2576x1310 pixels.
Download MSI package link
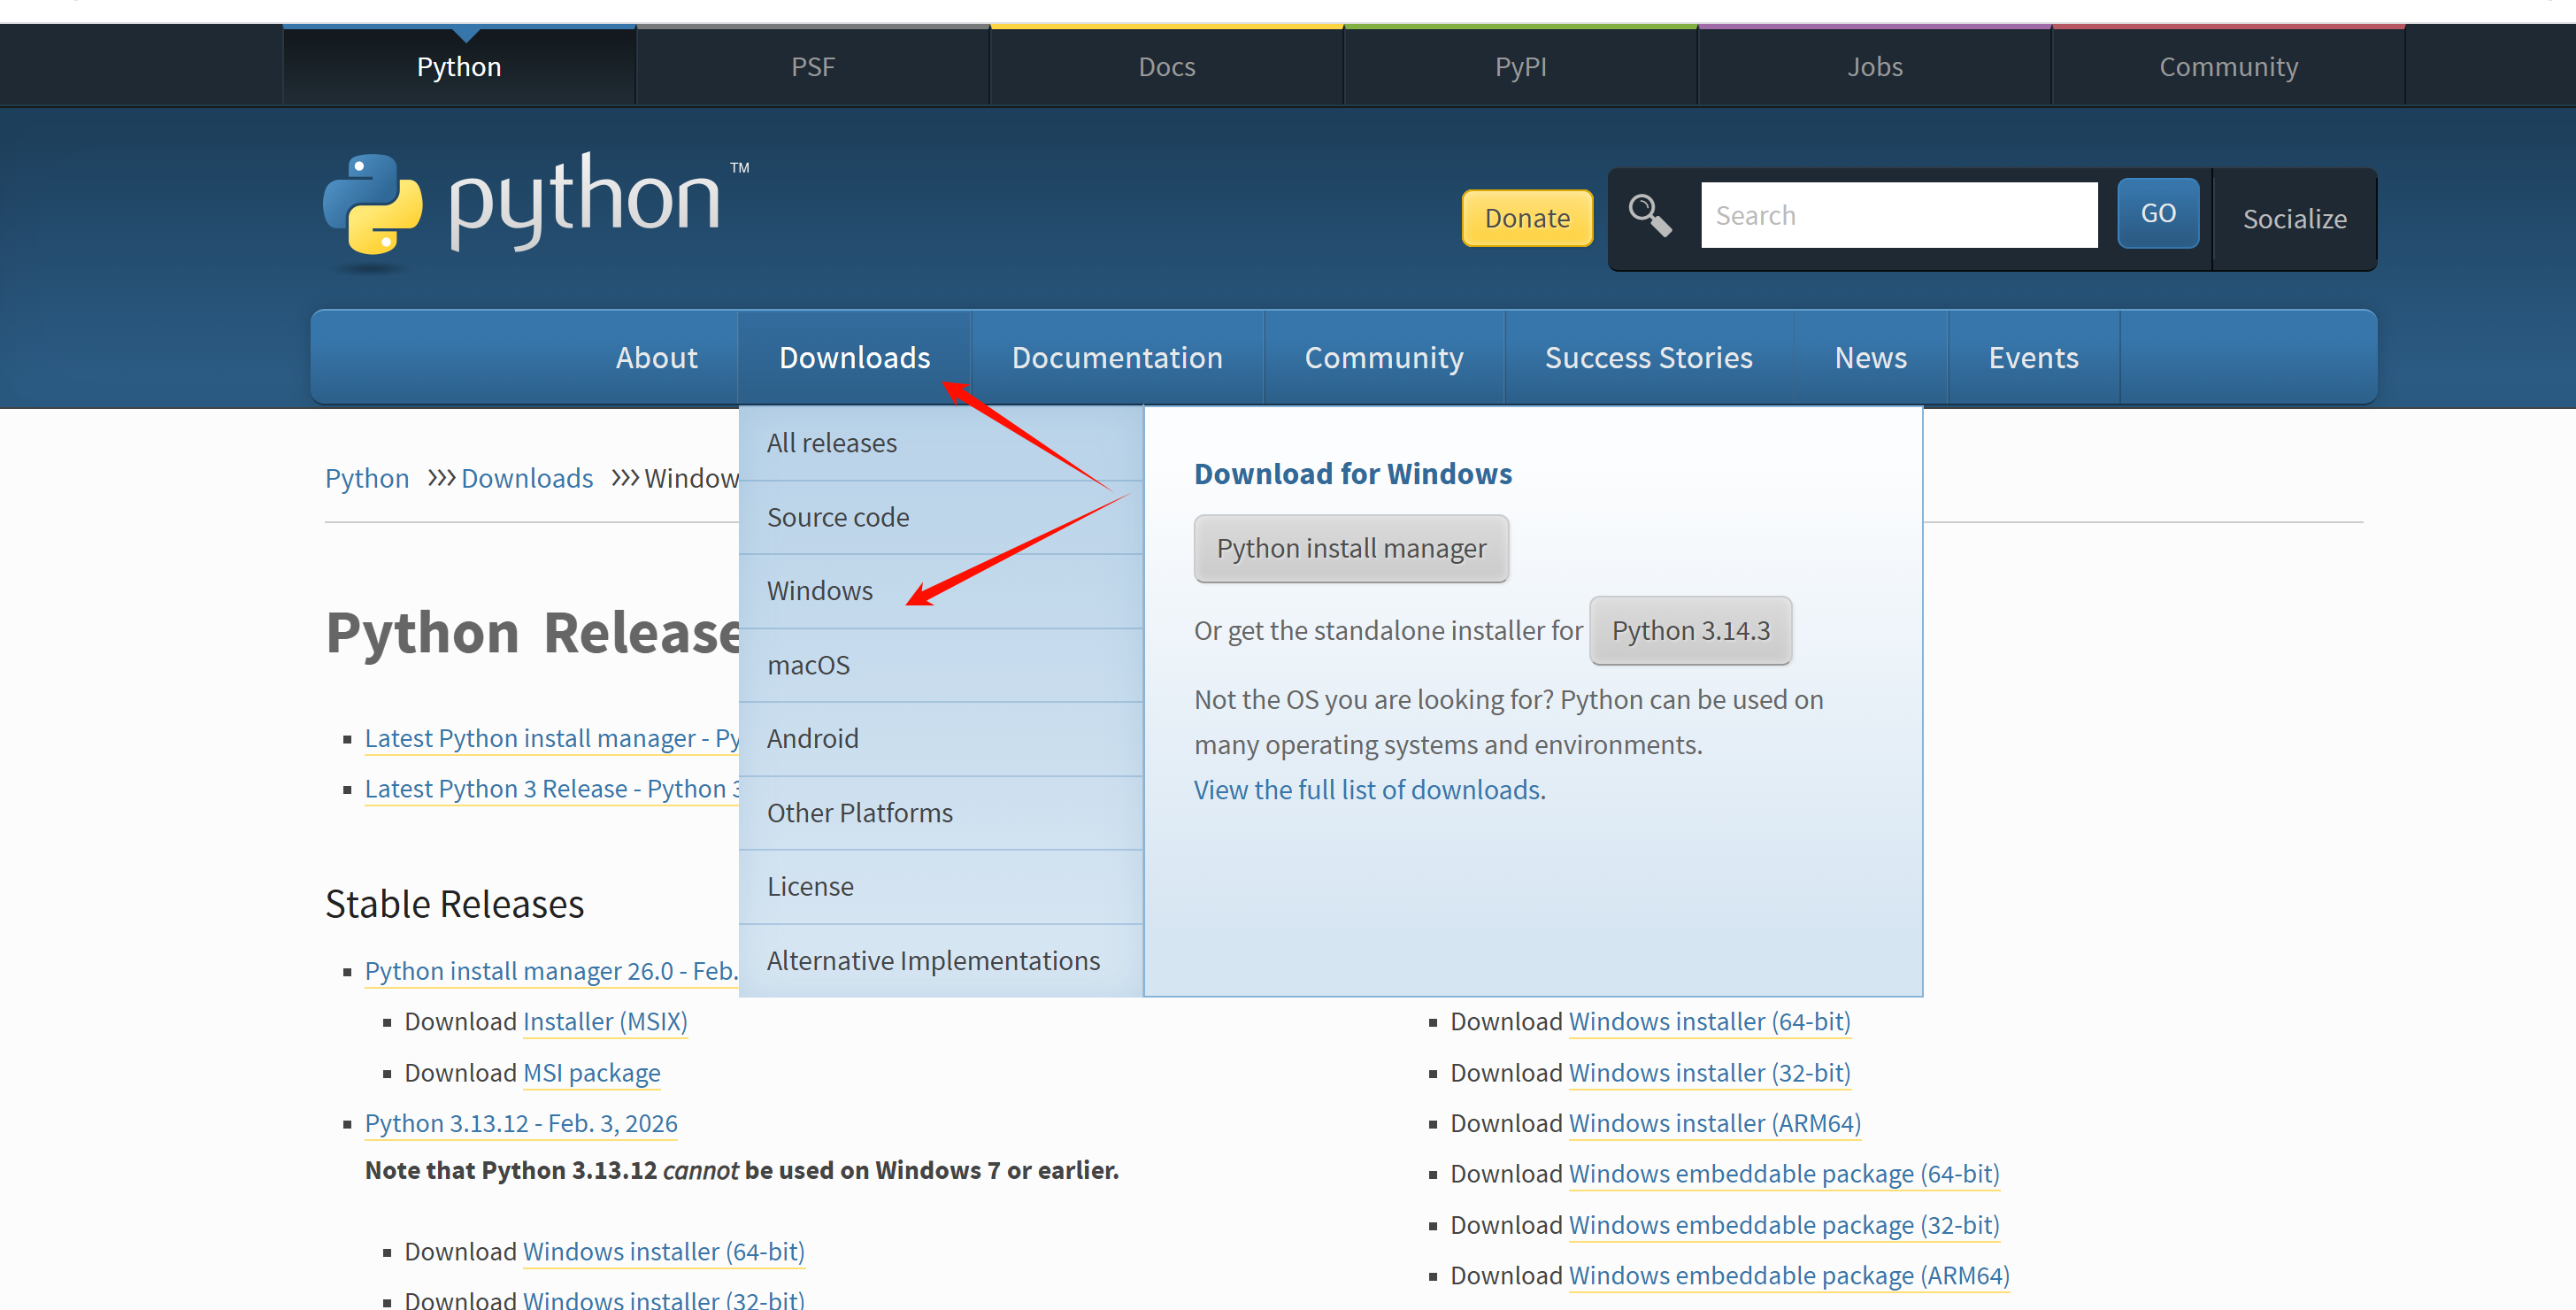(591, 1073)
